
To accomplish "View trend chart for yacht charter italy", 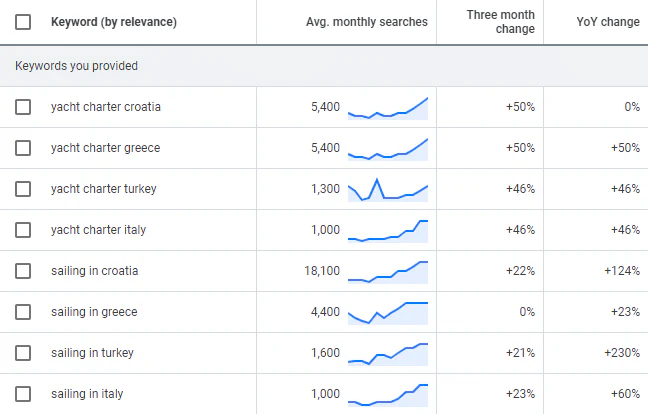I will [388, 231].
